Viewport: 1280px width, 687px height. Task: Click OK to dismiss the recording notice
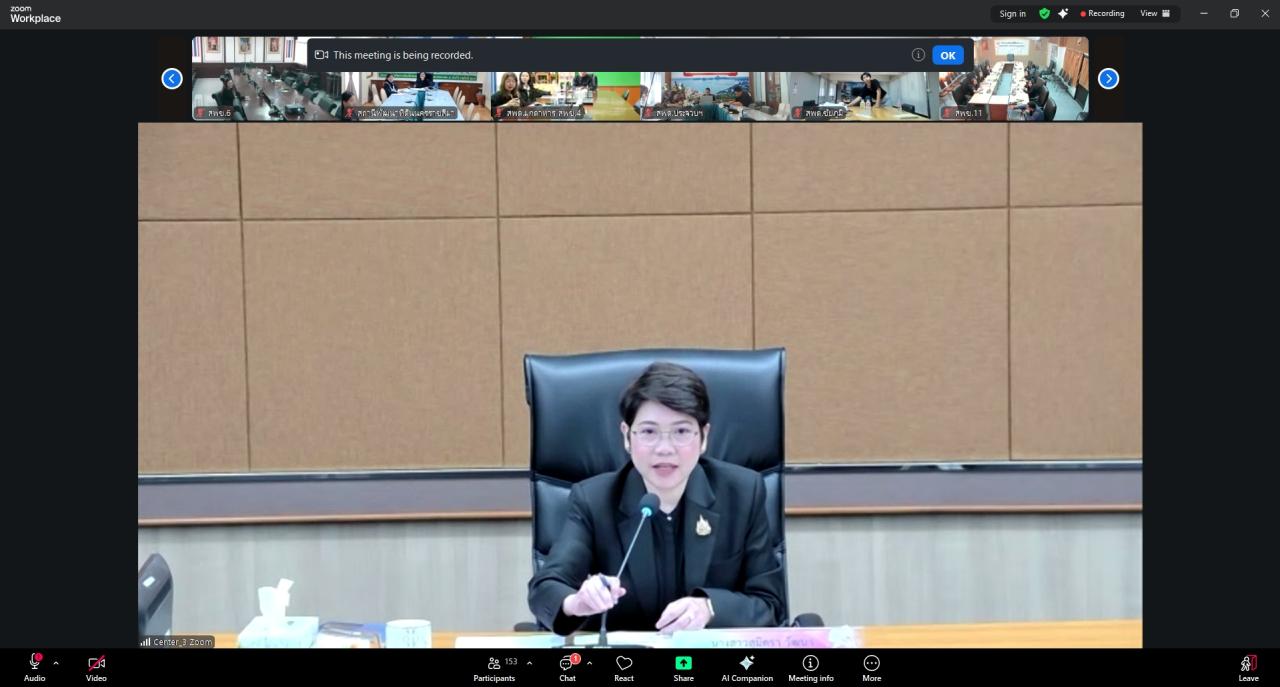tap(947, 55)
